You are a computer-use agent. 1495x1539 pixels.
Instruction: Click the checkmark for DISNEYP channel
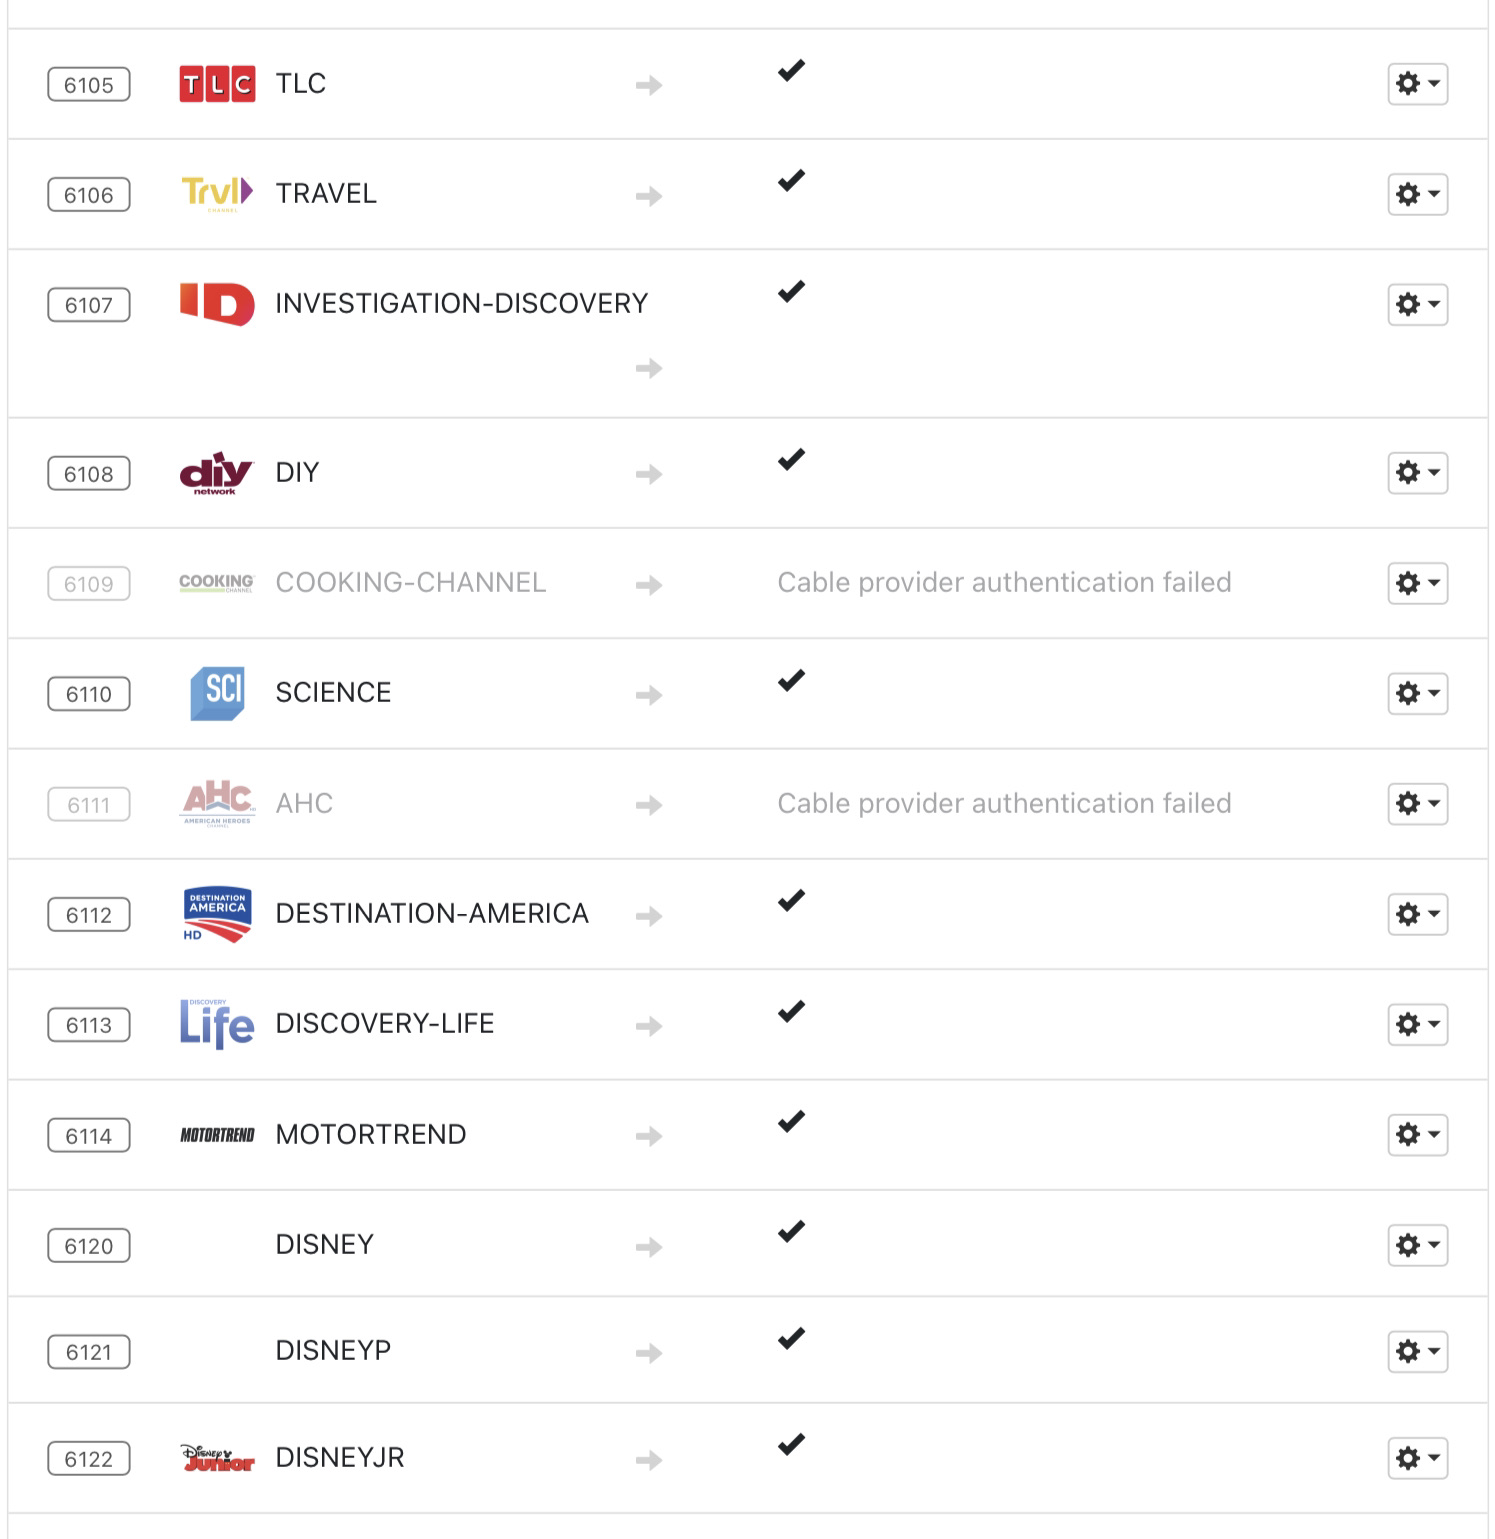pos(791,1338)
